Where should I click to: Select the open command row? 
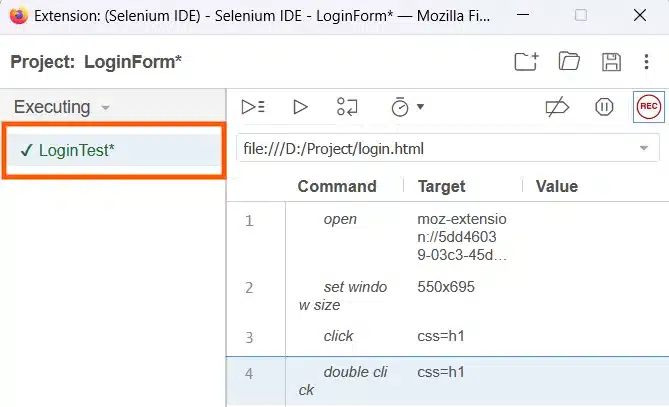(x=448, y=237)
